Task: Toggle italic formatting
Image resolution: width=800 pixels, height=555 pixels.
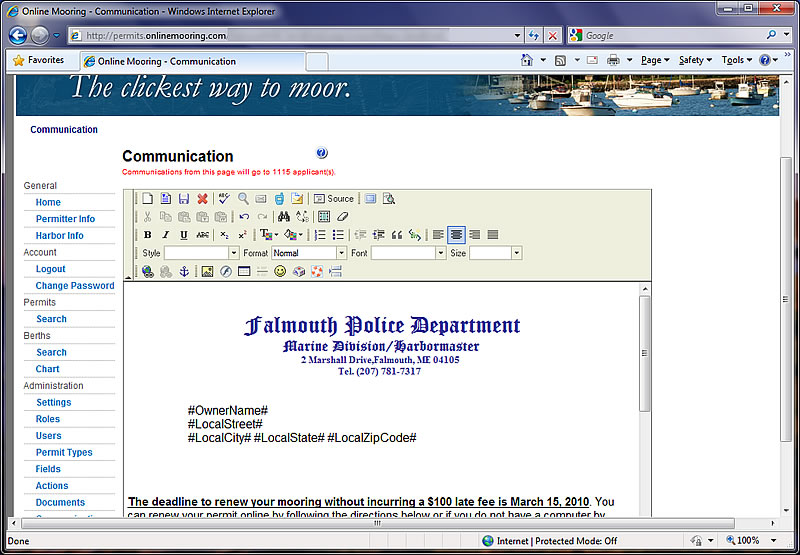Action: click(166, 235)
